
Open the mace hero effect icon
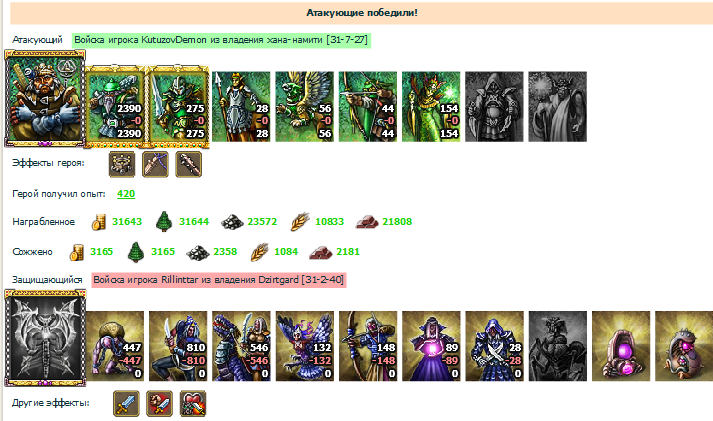(x=189, y=164)
